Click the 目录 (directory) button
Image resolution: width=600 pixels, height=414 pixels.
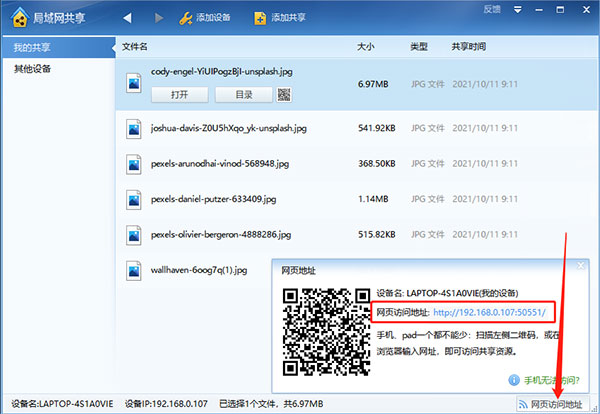point(243,94)
